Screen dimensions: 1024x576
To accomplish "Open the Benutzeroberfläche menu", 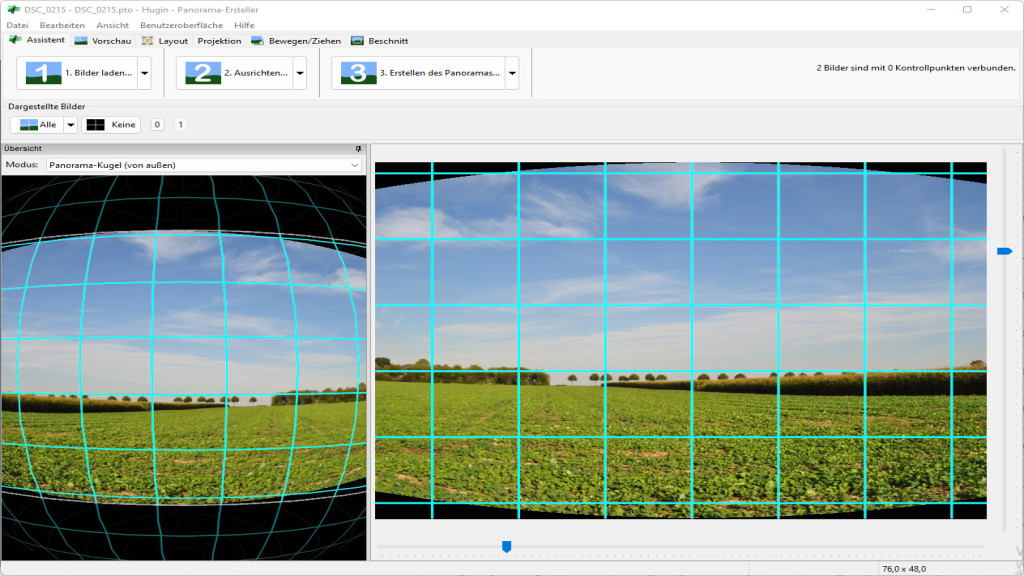I will pyautogui.click(x=181, y=25).
